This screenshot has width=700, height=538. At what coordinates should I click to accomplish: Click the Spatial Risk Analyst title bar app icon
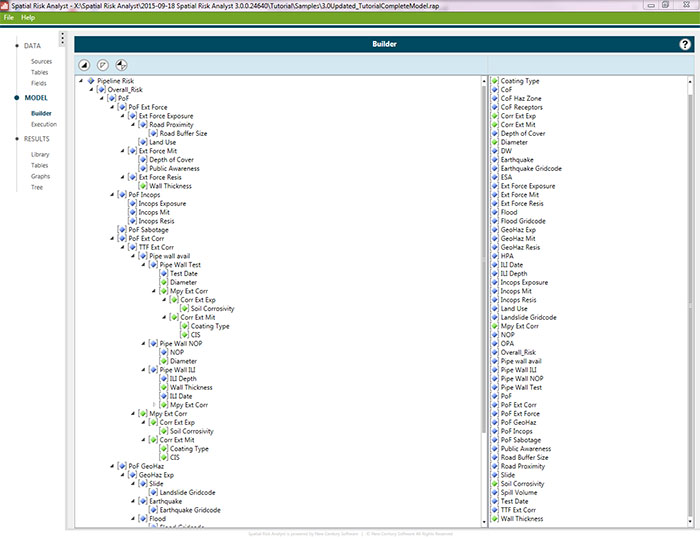tap(4, 6)
